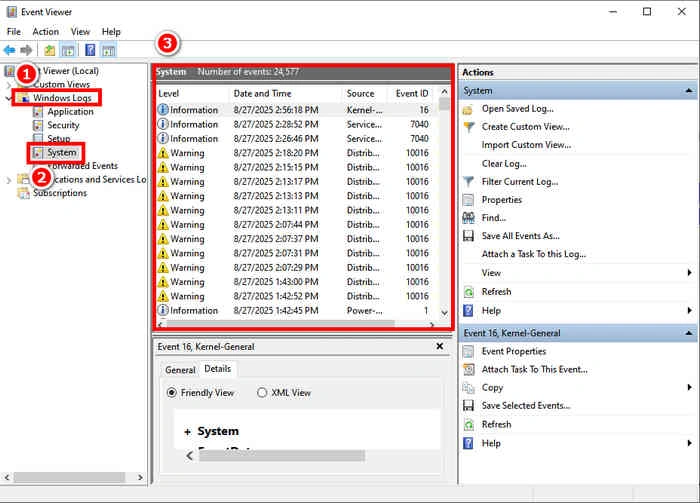Select the System log in tree
Screen dimensions: 700x503
62,153
